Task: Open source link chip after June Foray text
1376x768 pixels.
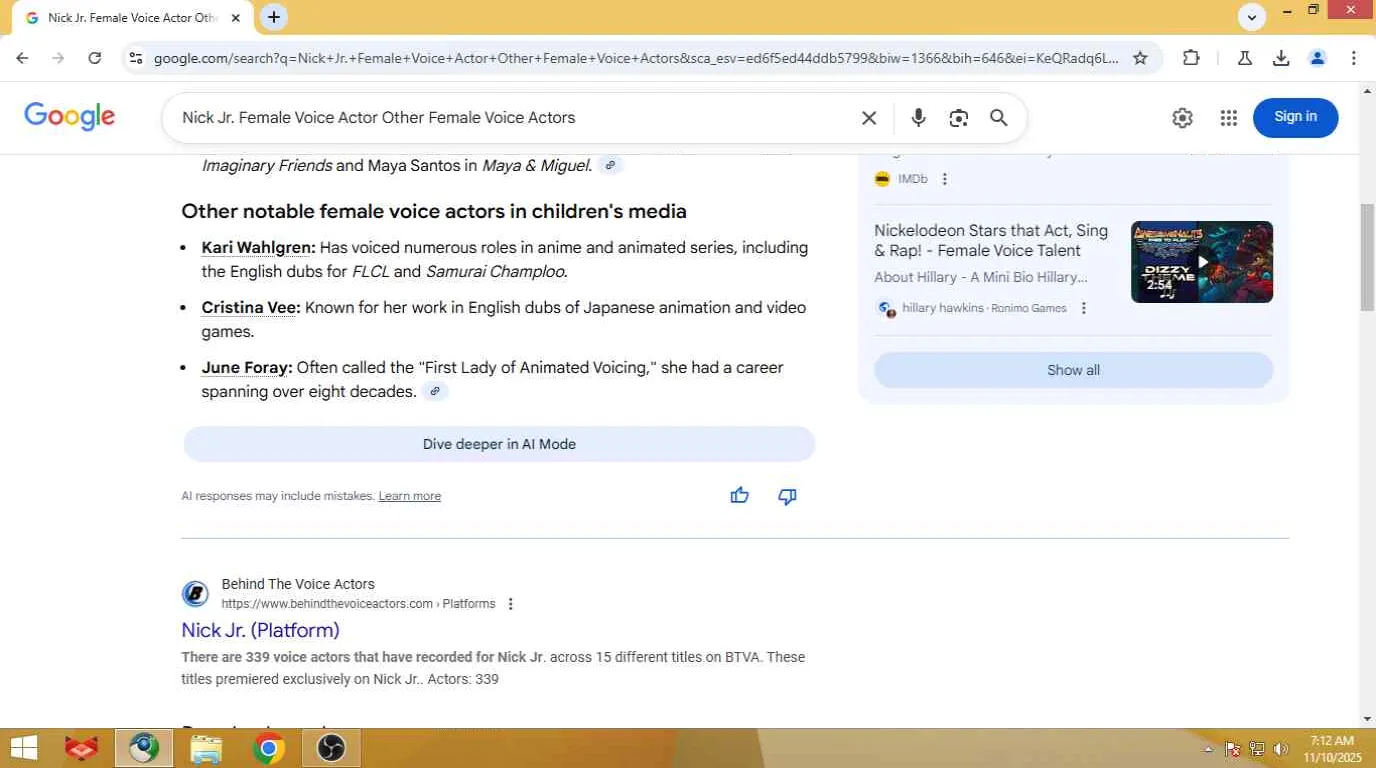Action: [435, 391]
